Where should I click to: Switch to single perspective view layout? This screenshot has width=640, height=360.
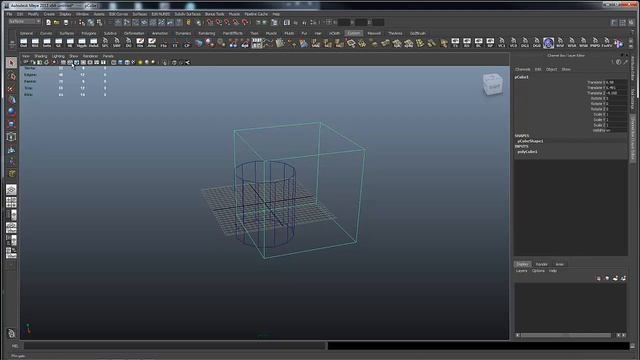tap(11, 190)
